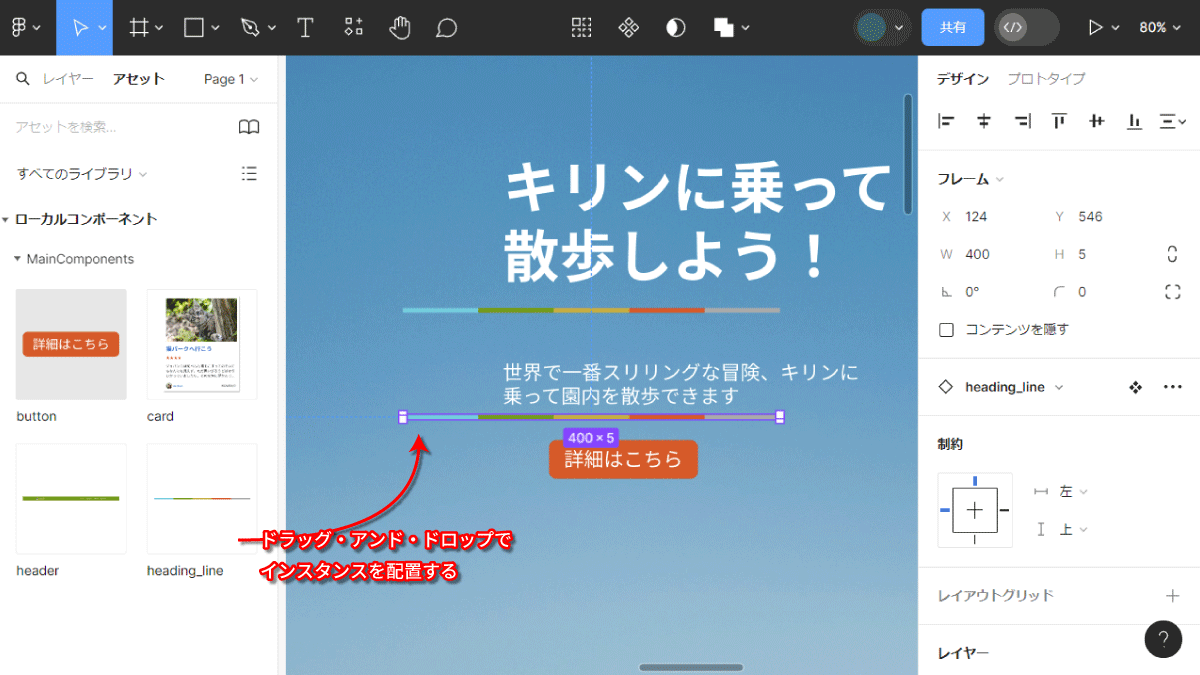Image resolution: width=1200 pixels, height=675 pixels.
Task: Select the Move tool
Action: [80, 28]
